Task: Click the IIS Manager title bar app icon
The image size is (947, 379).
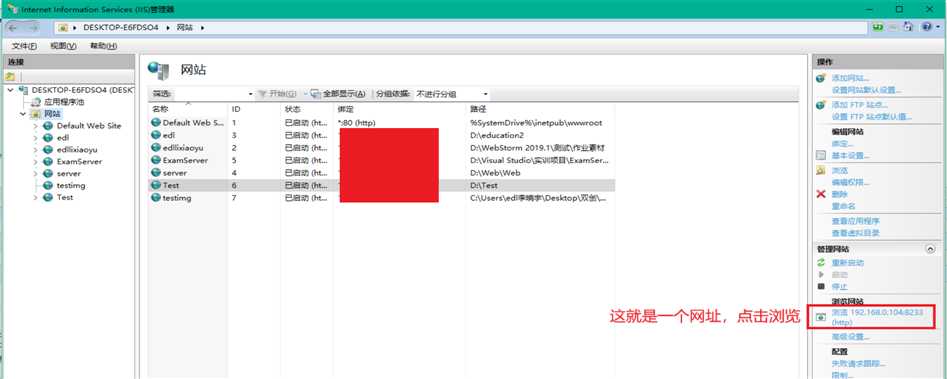Action: click(12, 8)
